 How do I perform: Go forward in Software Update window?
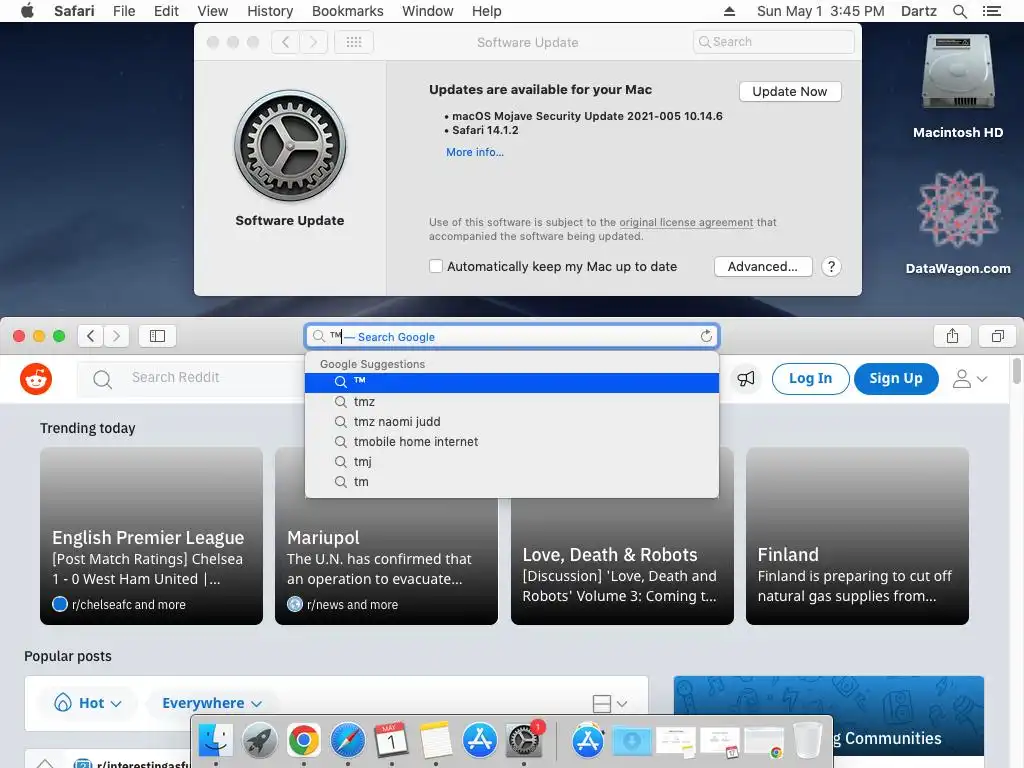[x=313, y=42]
